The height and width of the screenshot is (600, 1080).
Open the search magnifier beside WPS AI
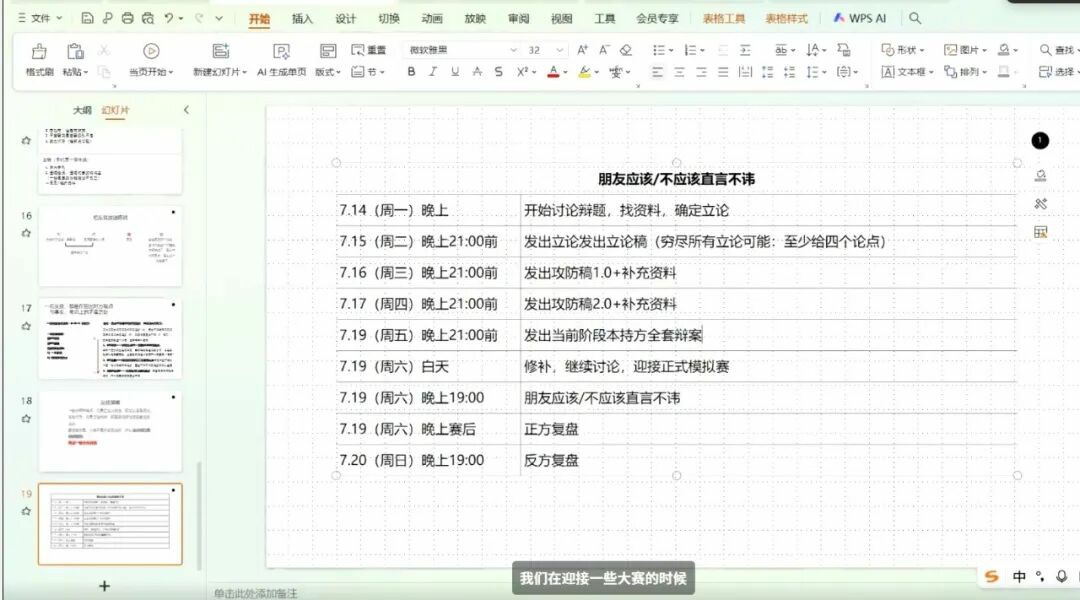point(915,18)
